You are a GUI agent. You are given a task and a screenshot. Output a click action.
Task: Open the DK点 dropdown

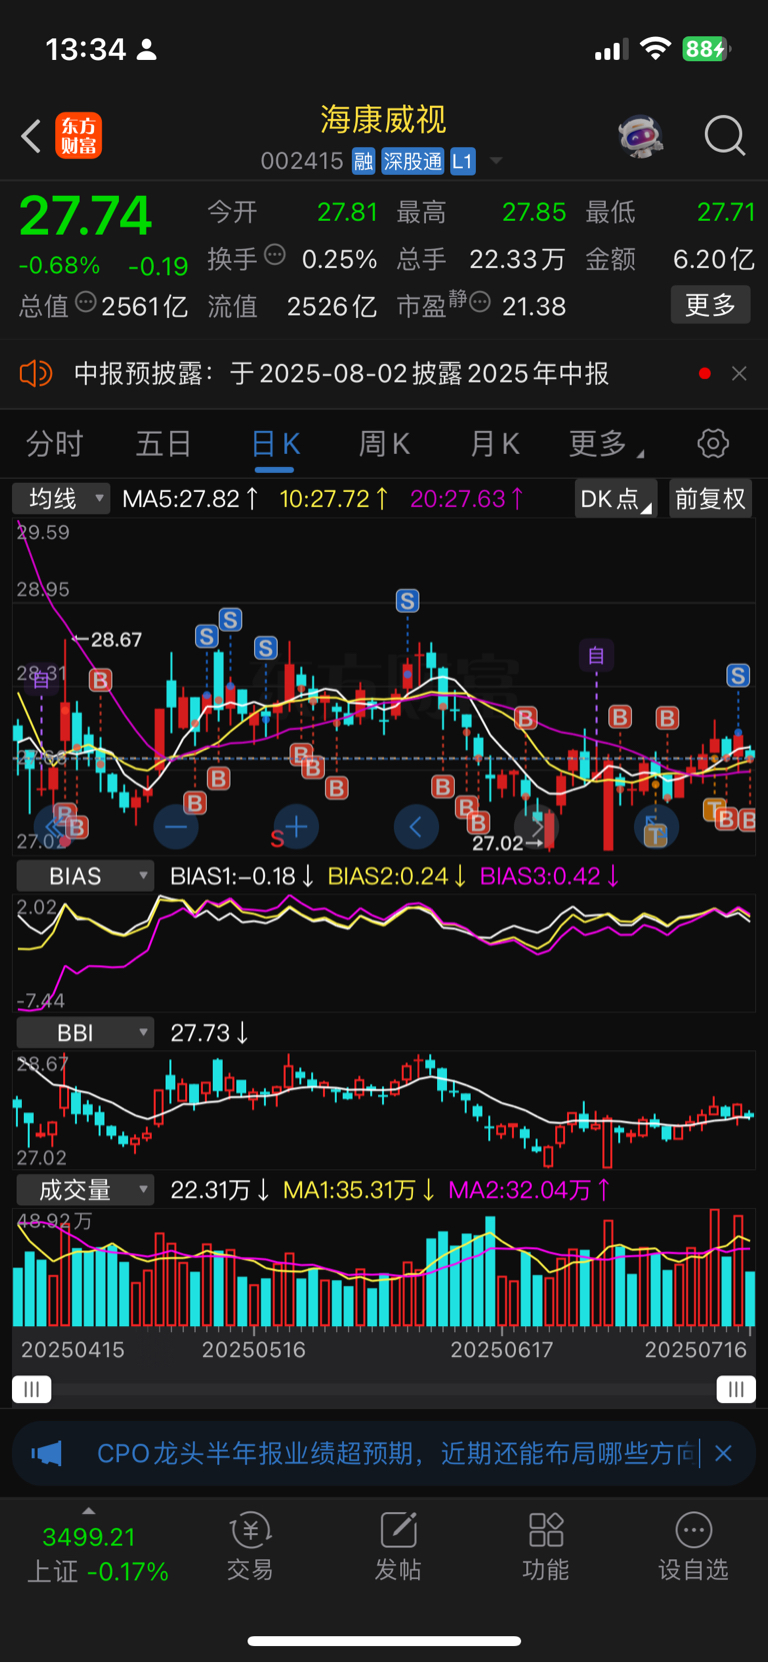[x=615, y=498]
